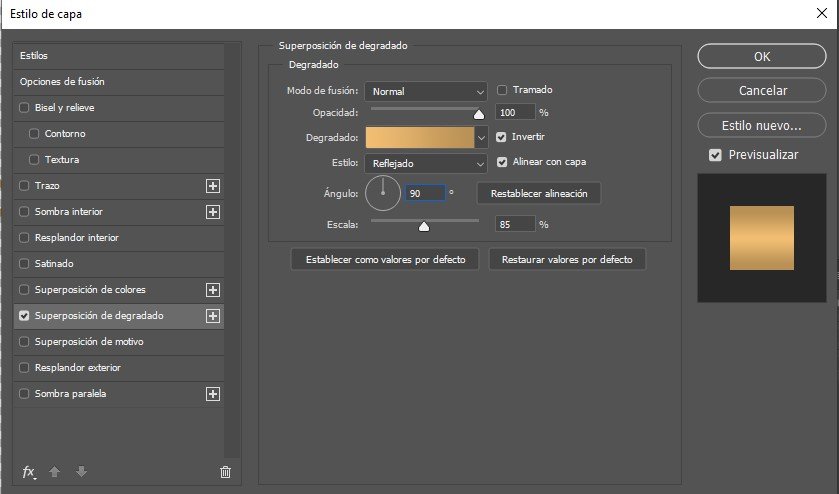Select the Resplandor exterior style entry
The image size is (839, 494).
(x=76, y=368)
